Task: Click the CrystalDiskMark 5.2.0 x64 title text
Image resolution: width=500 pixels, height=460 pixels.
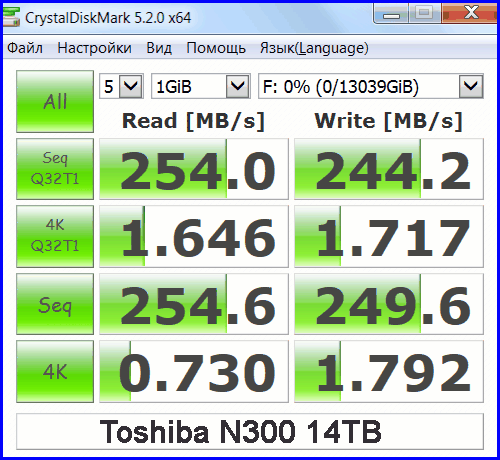Action: 108,18
